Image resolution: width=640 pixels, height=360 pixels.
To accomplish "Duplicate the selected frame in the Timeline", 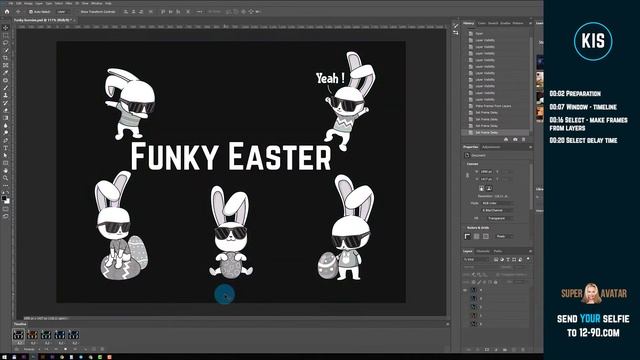I will (x=93, y=349).
